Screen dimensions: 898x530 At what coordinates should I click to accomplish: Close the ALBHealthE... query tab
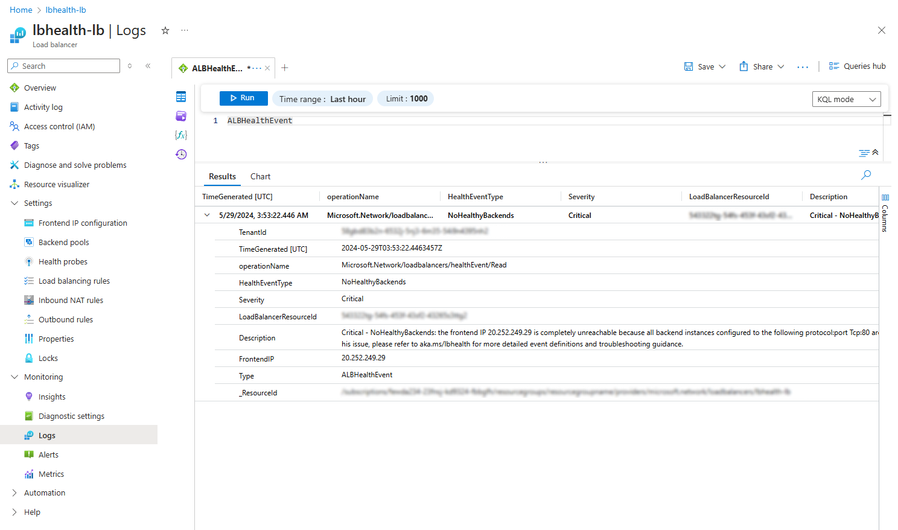point(267,68)
